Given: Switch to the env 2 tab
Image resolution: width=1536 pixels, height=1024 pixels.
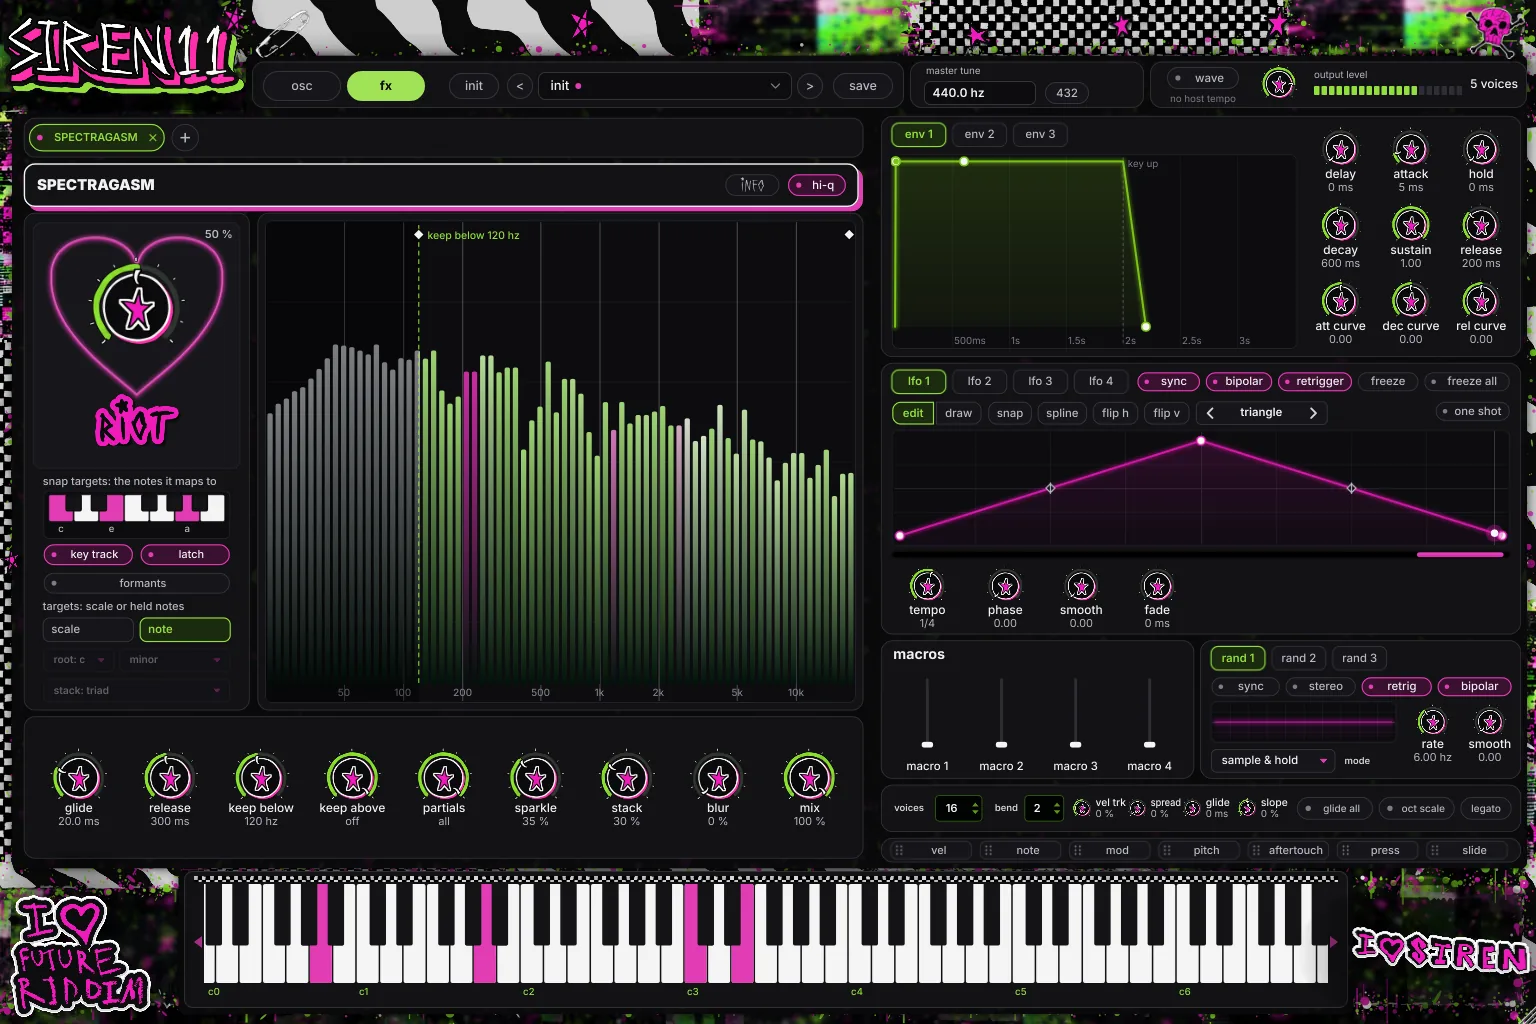Looking at the screenshot, I should pyautogui.click(x=979, y=134).
